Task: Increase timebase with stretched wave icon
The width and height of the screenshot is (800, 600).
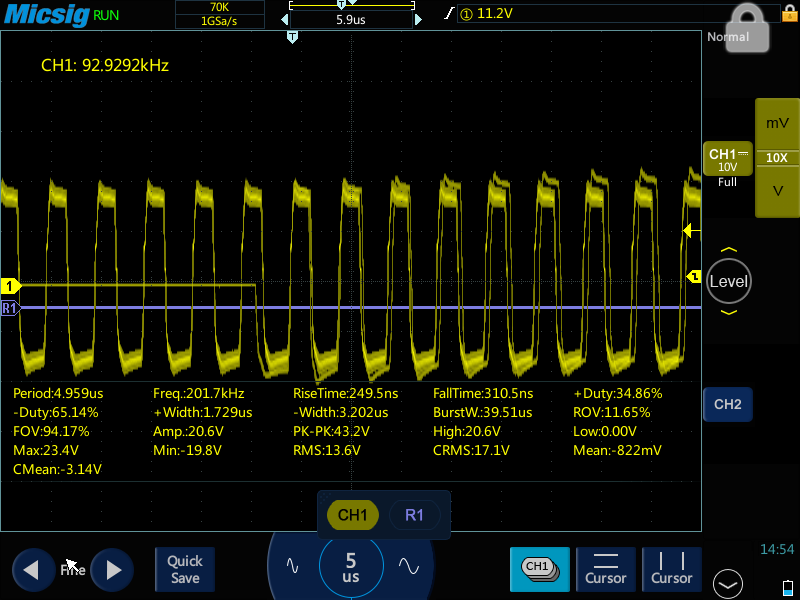Action: click(409, 566)
